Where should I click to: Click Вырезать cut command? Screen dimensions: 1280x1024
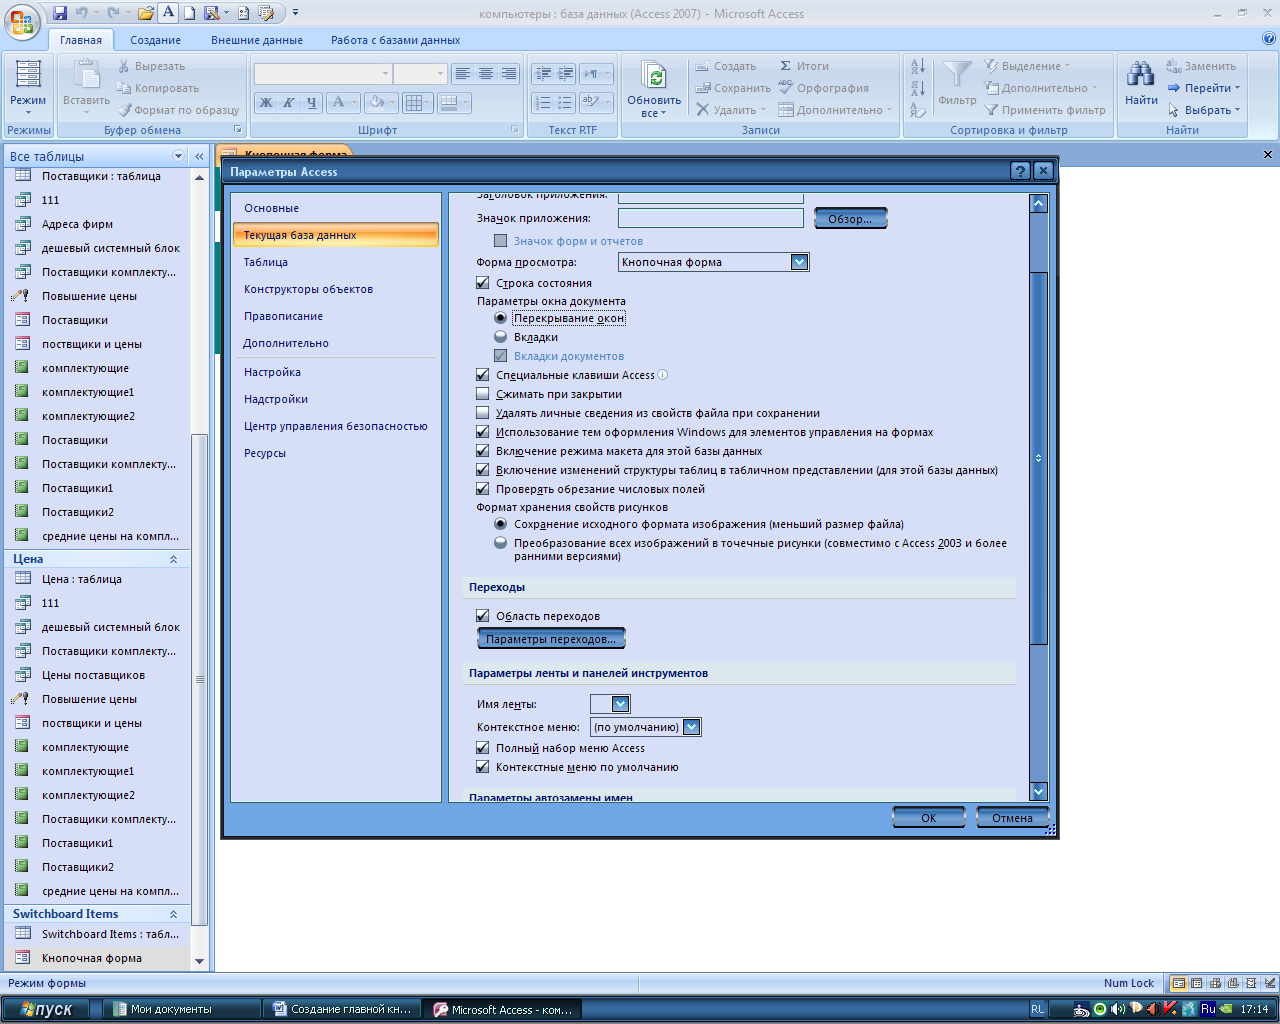click(x=152, y=66)
